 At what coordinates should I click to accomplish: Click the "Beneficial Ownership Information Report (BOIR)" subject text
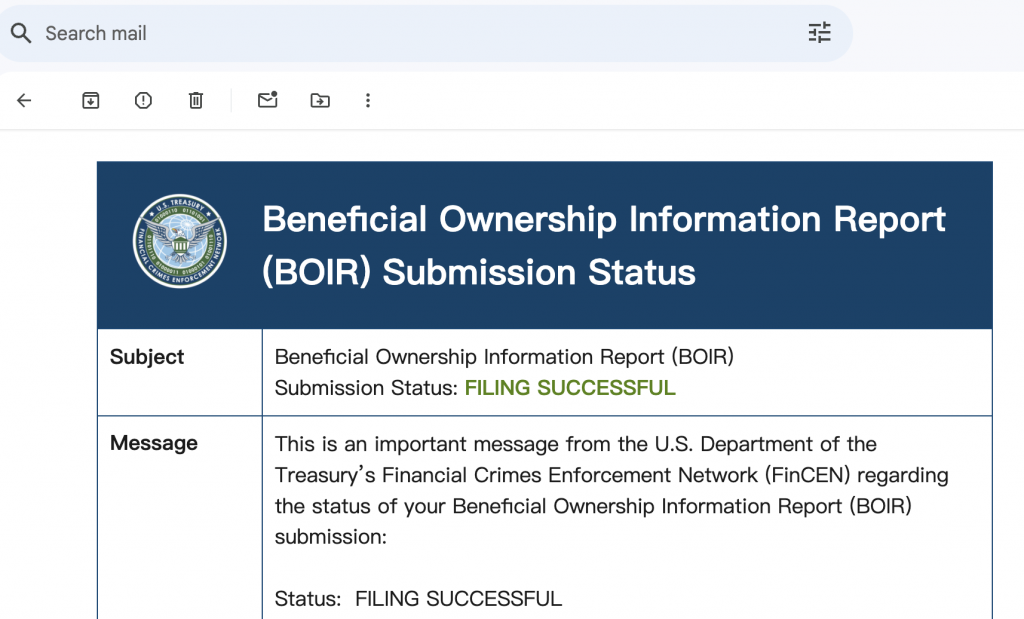pos(504,357)
